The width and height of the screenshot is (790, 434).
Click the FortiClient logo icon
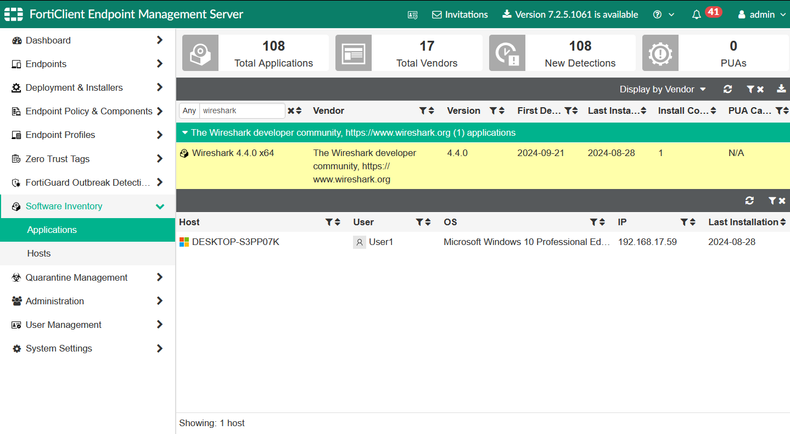[x=14, y=14]
